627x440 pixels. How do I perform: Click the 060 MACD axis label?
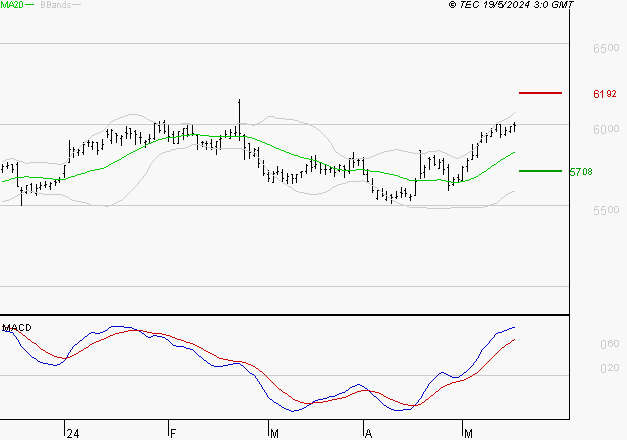(609, 344)
